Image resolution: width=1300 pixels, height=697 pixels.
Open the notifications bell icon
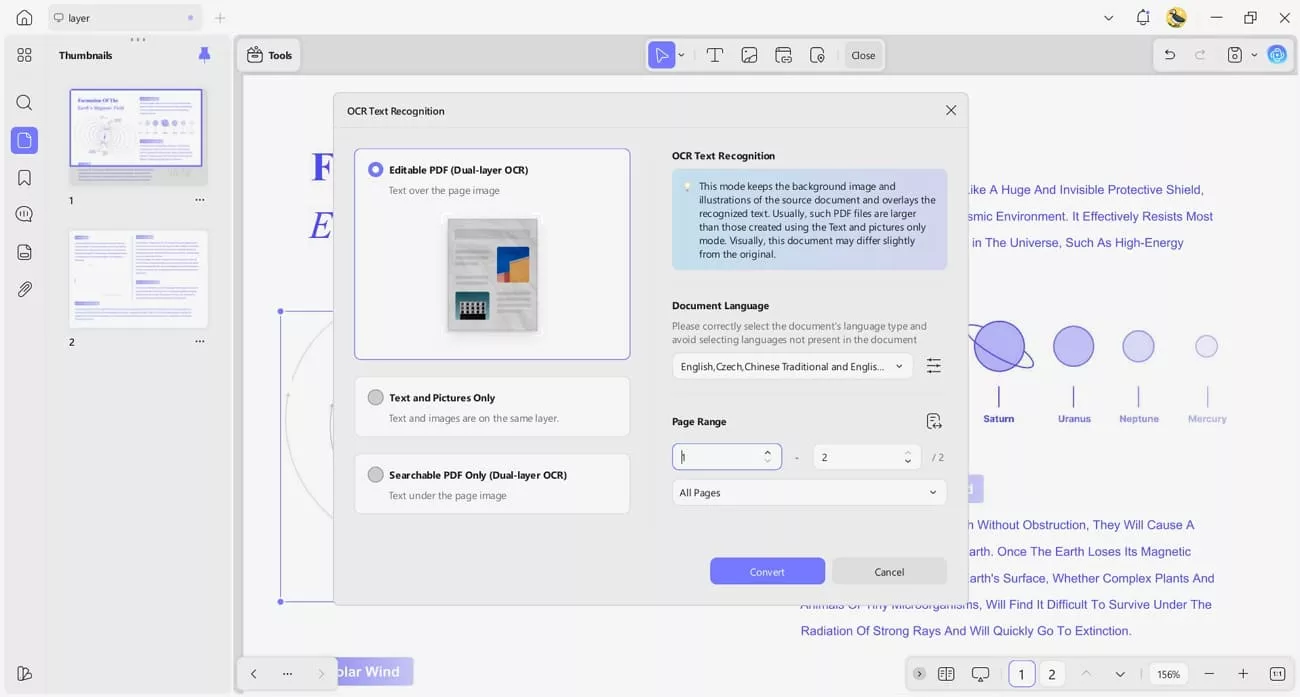point(1143,18)
